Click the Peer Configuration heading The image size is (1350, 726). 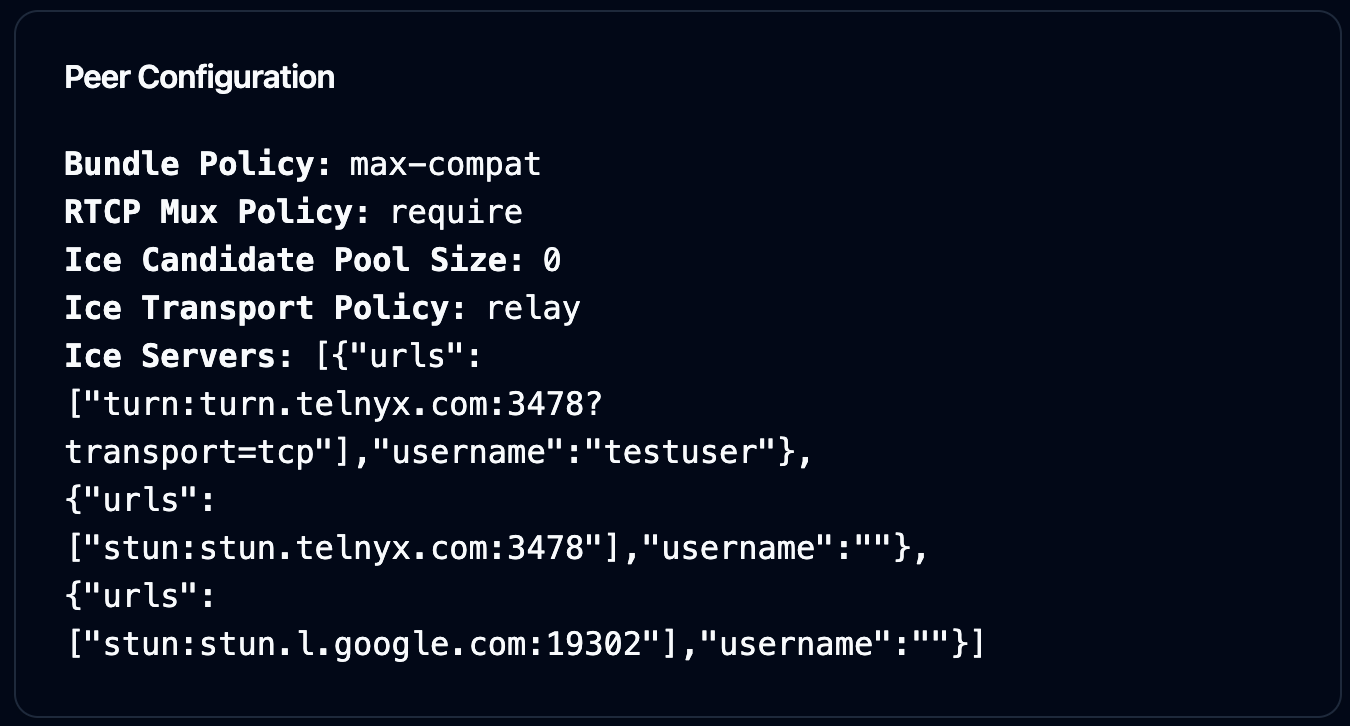tap(199, 77)
